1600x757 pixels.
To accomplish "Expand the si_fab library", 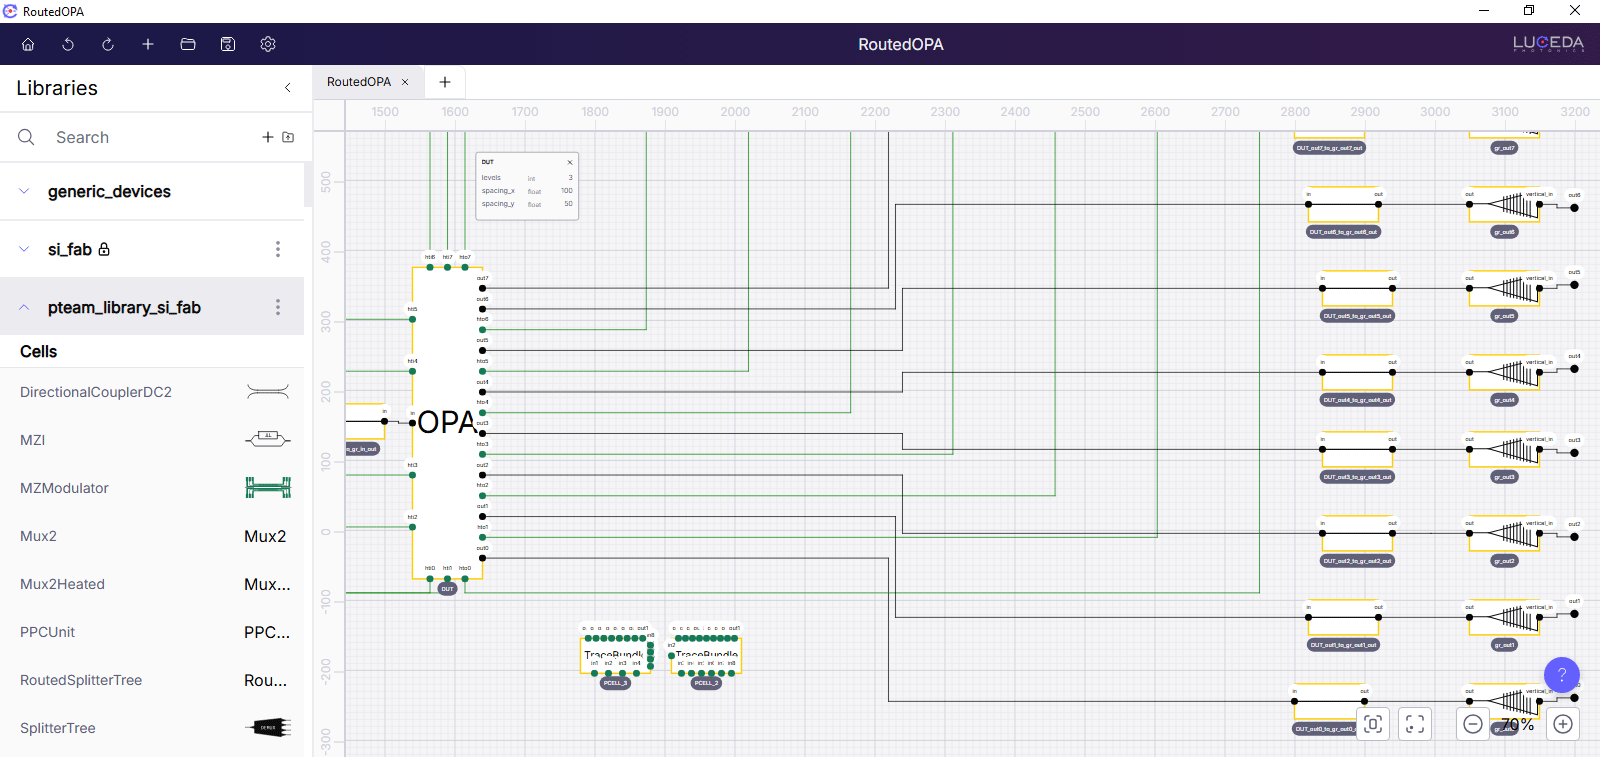I will click(x=24, y=249).
